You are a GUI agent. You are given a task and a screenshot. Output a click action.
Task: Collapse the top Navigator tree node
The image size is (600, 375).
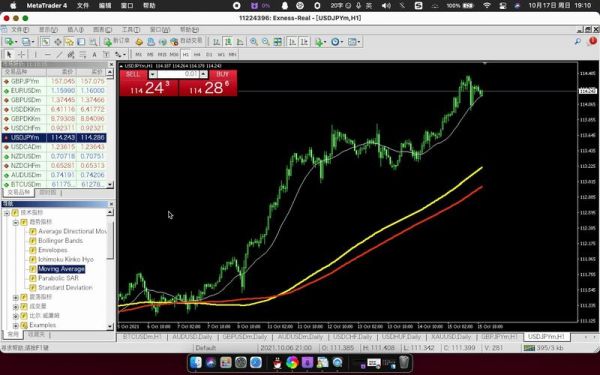[7, 213]
